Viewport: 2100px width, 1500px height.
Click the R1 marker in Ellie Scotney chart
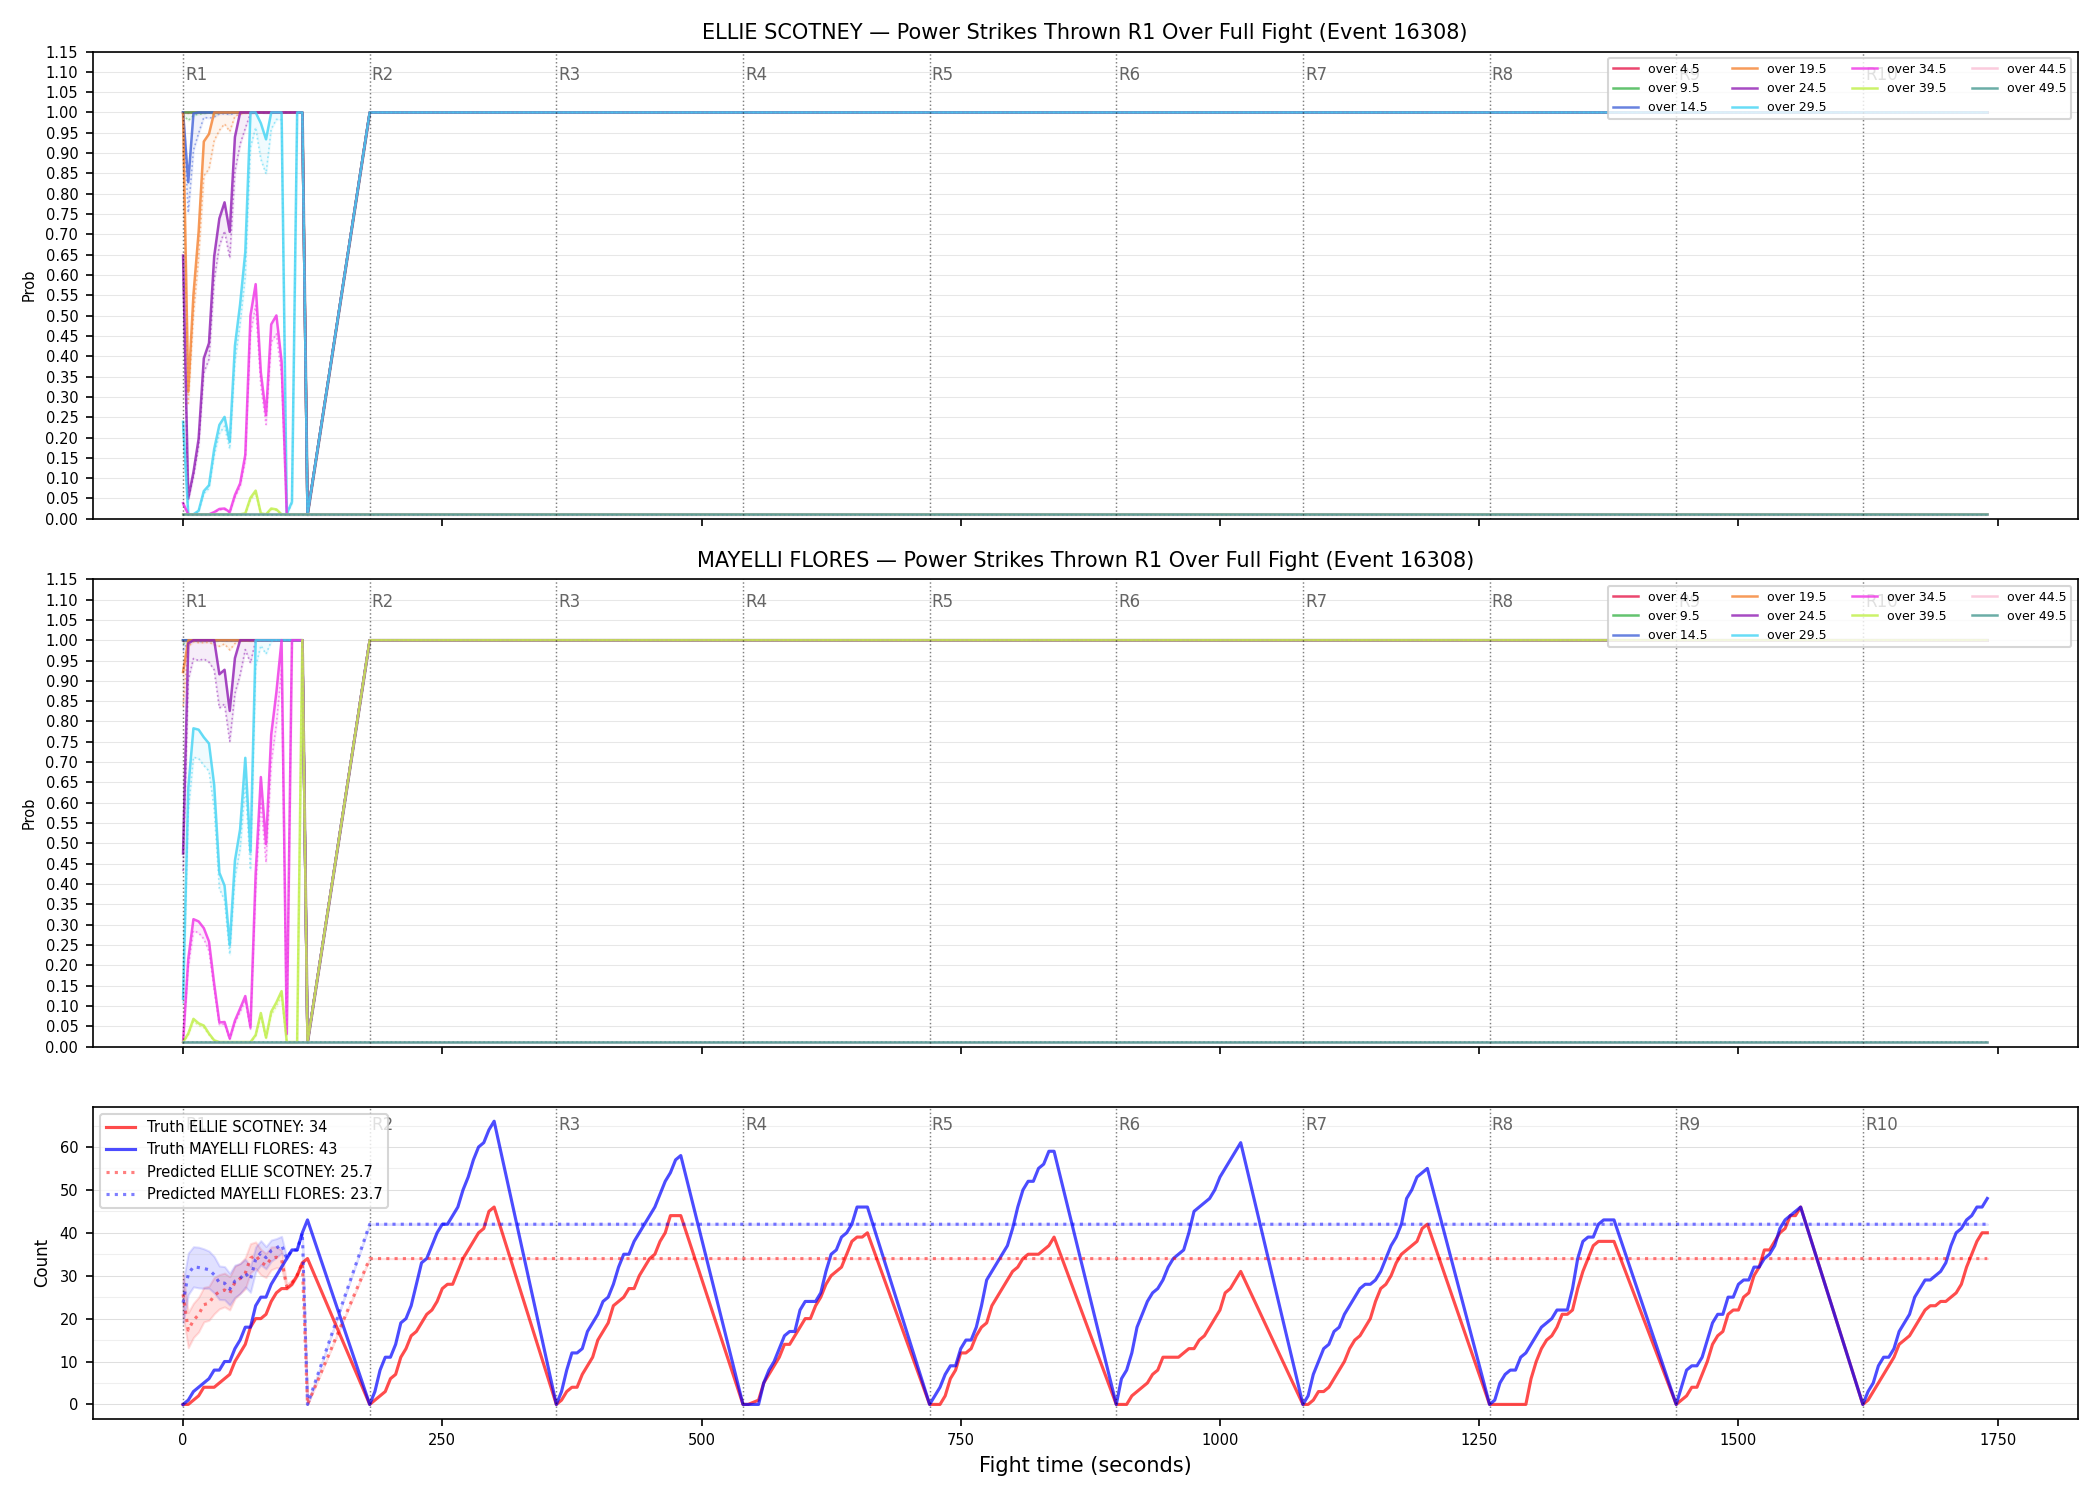(x=196, y=74)
